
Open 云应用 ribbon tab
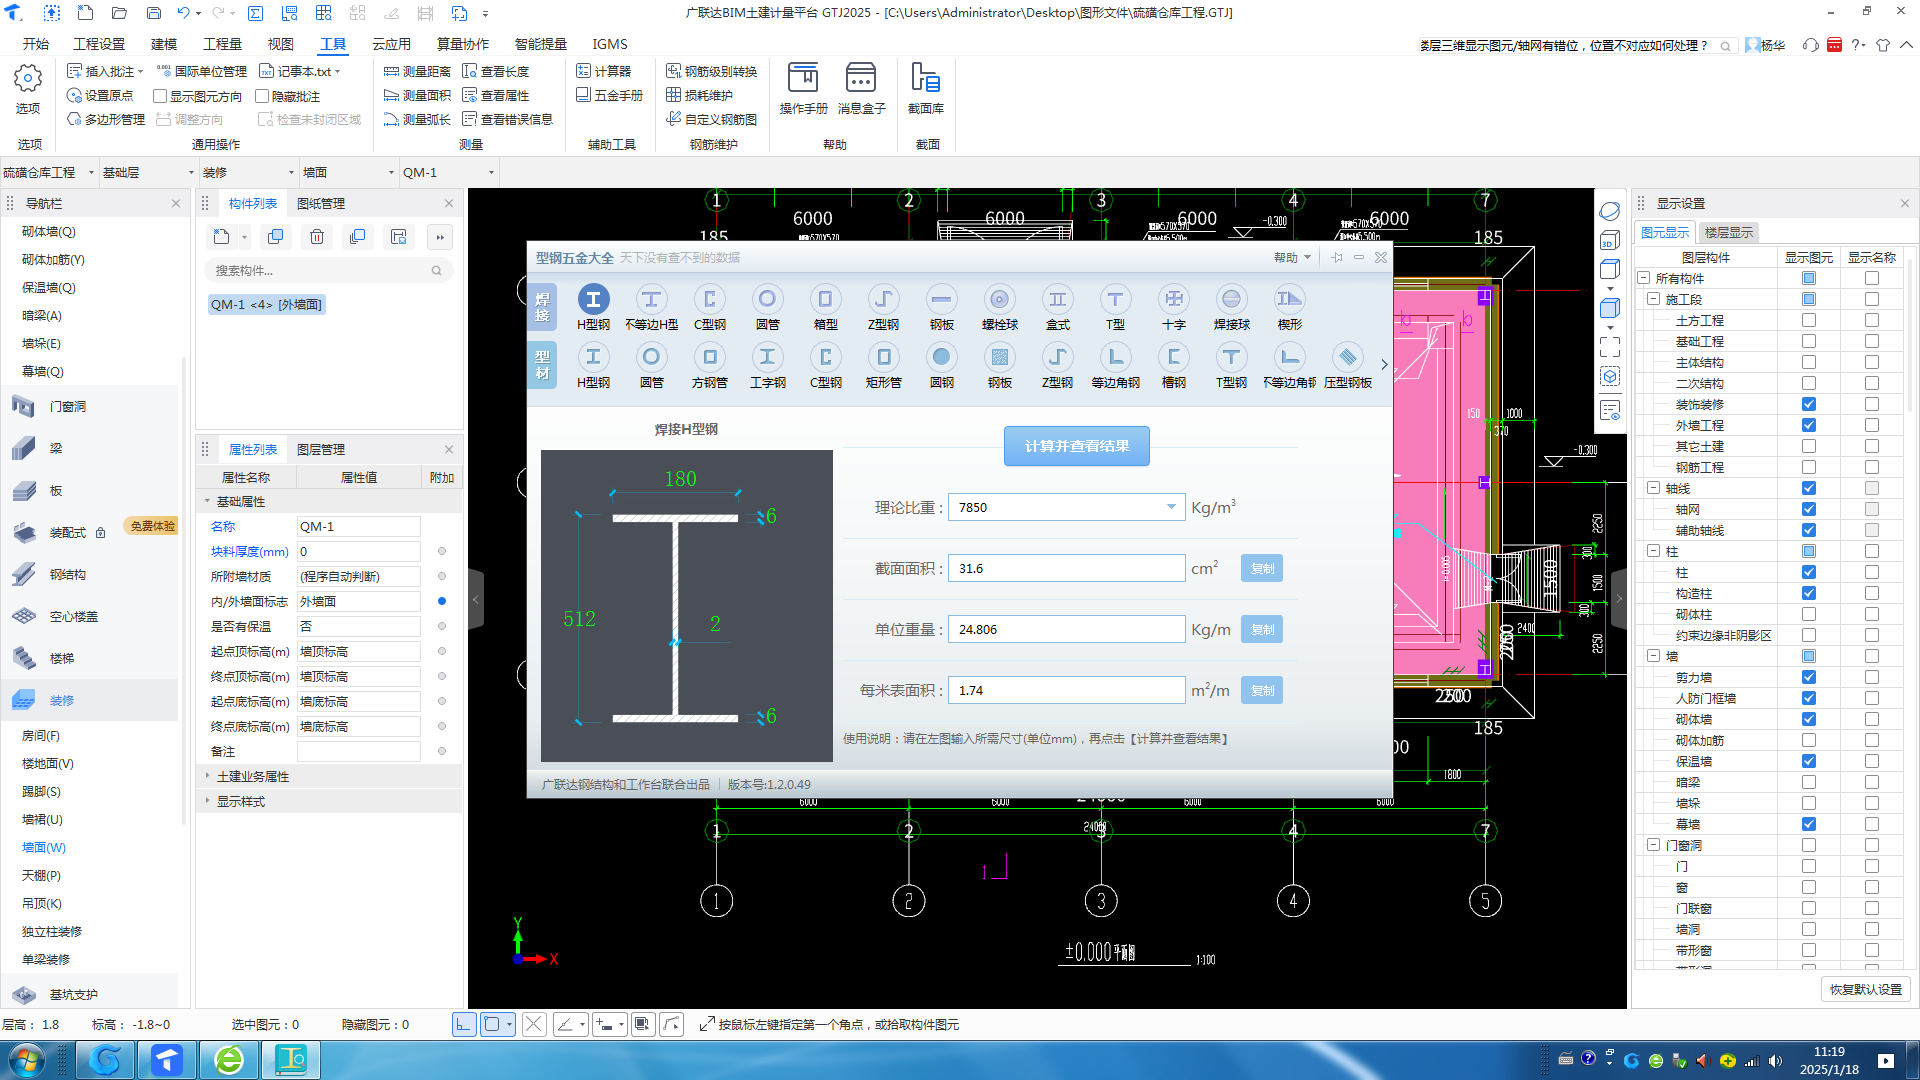(391, 44)
